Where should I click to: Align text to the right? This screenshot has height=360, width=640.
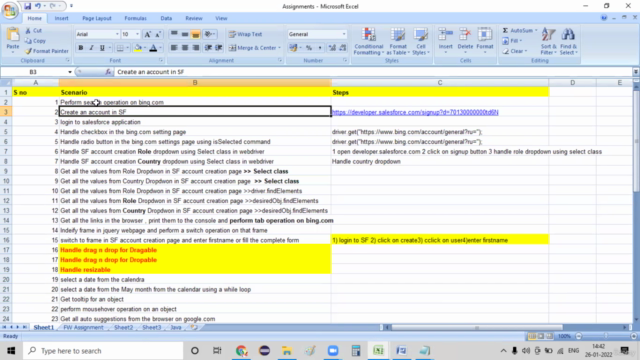[196, 48]
